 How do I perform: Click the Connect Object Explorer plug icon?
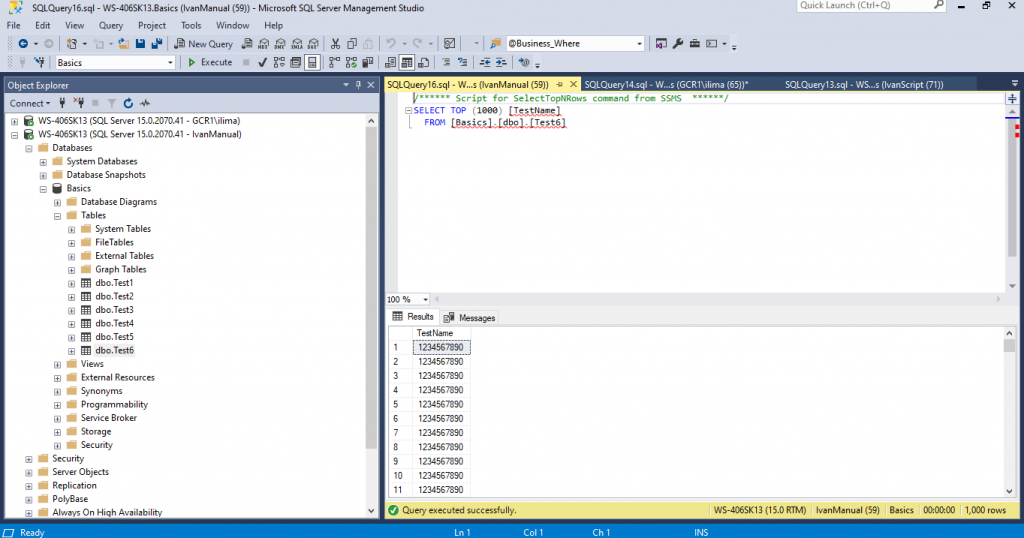pyautogui.click(x=62, y=103)
